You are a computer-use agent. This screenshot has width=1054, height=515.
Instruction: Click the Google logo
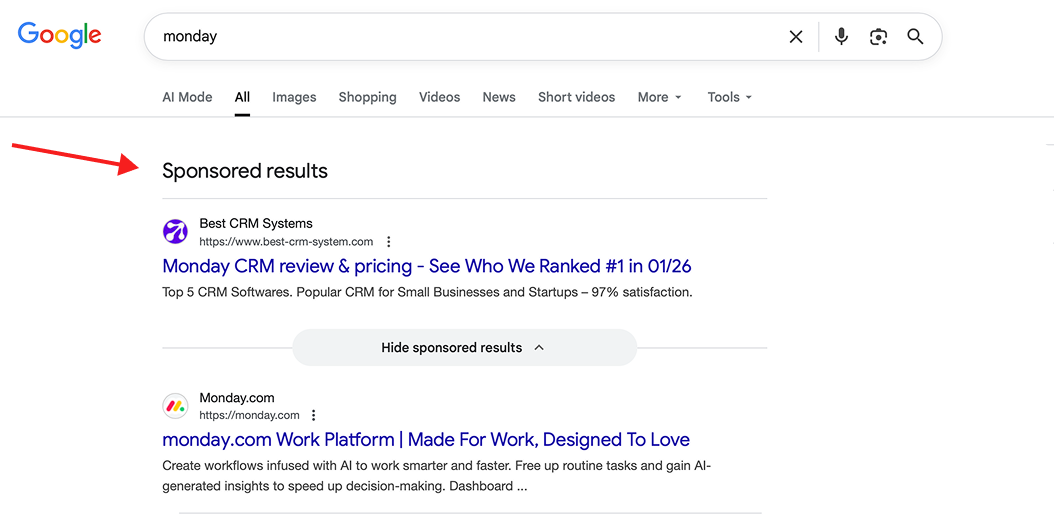click(x=59, y=35)
